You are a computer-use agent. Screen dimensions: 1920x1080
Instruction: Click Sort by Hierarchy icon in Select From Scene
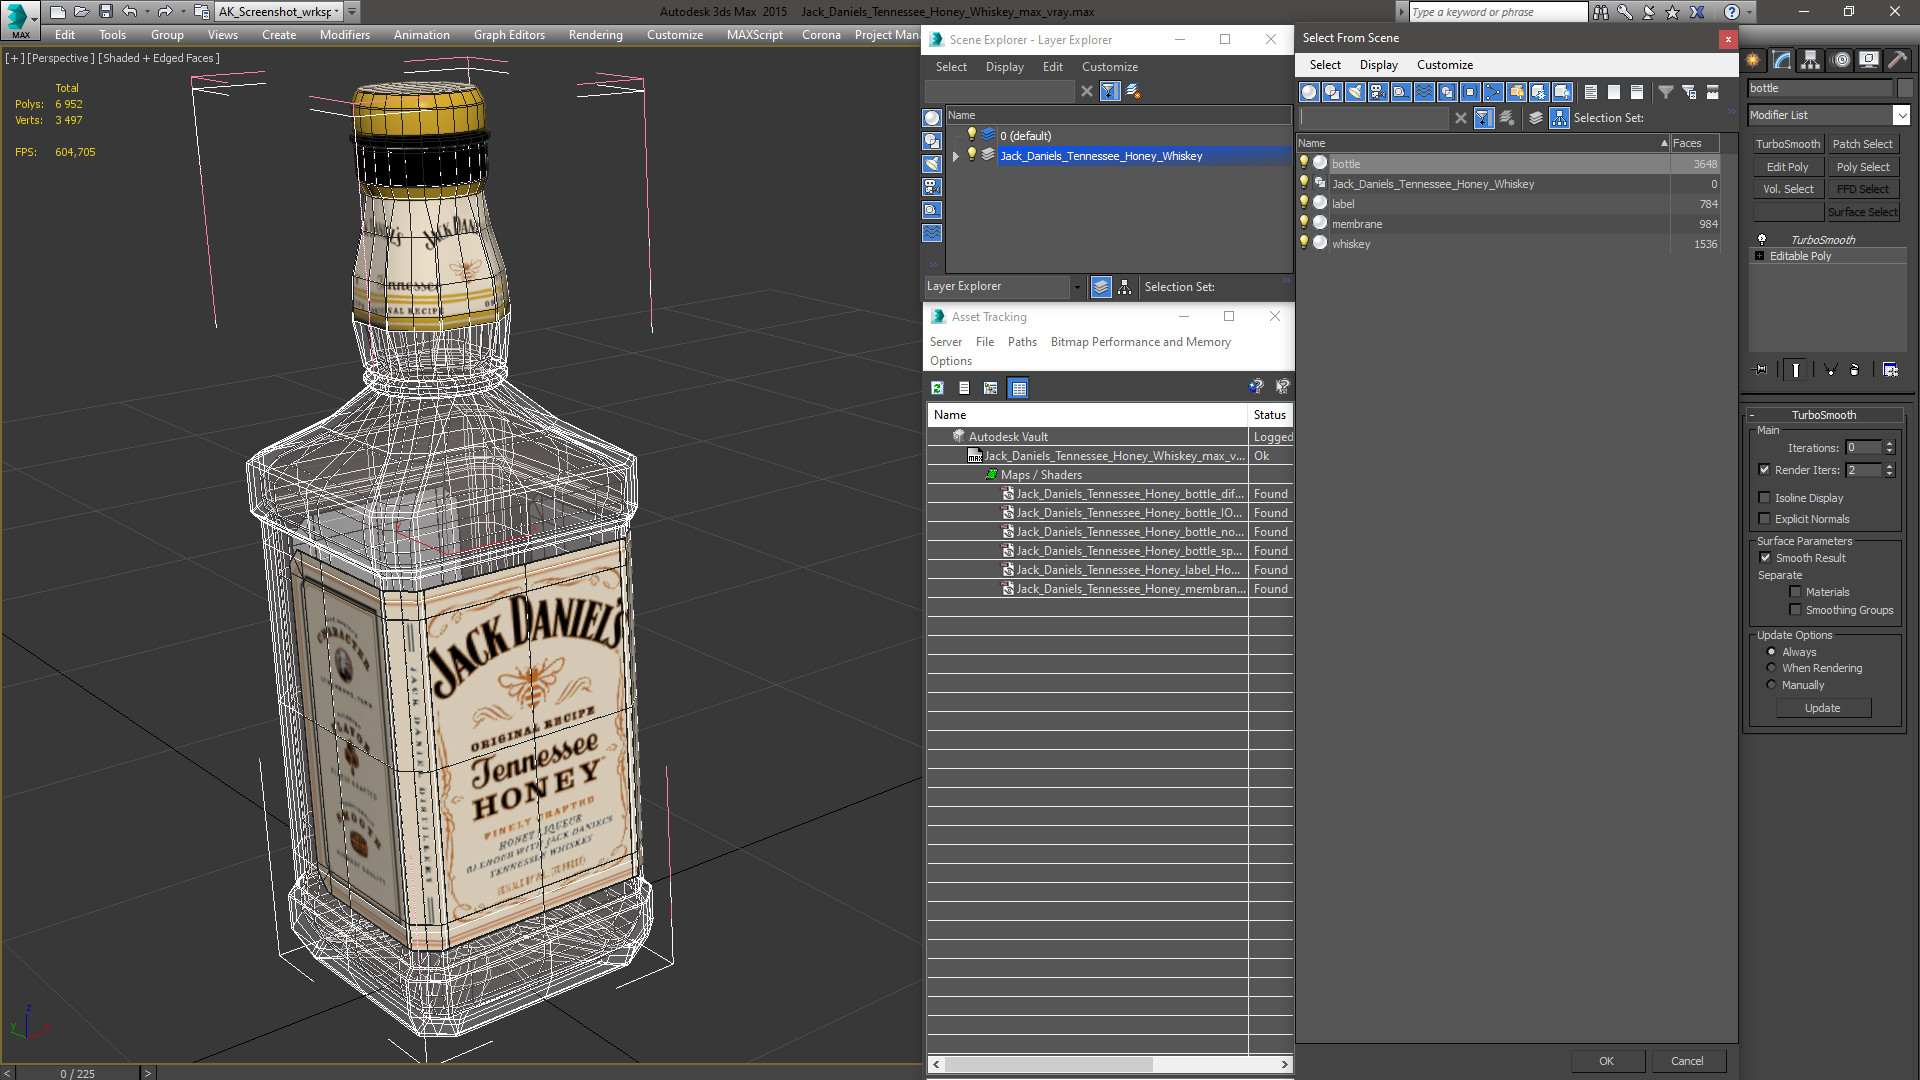pos(1559,118)
